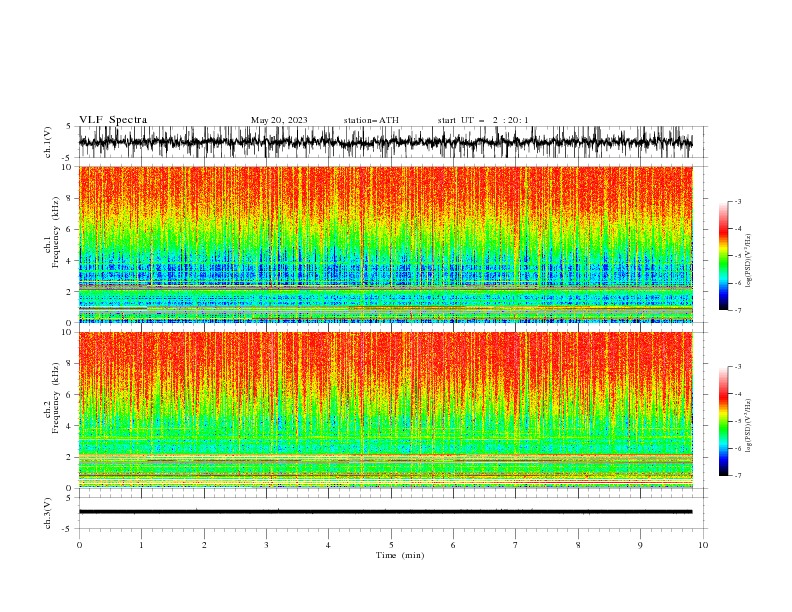Click the ch.1 color bar log(PSD) label

click(x=749, y=261)
